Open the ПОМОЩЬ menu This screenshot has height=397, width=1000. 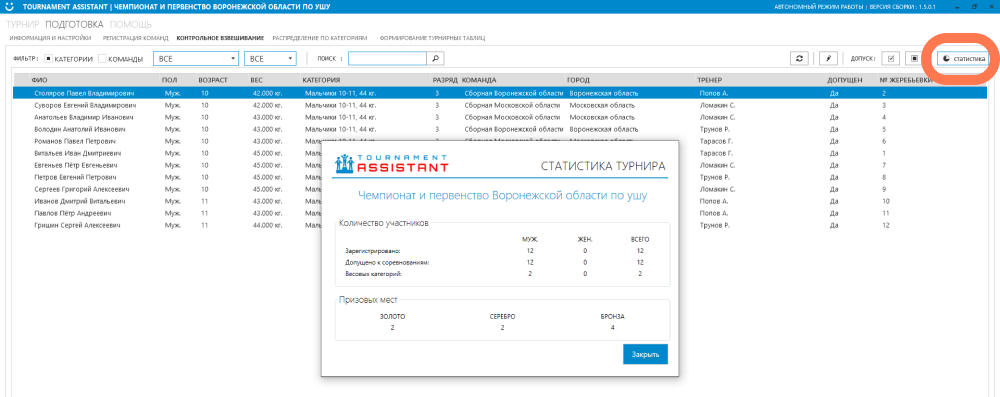130,25
